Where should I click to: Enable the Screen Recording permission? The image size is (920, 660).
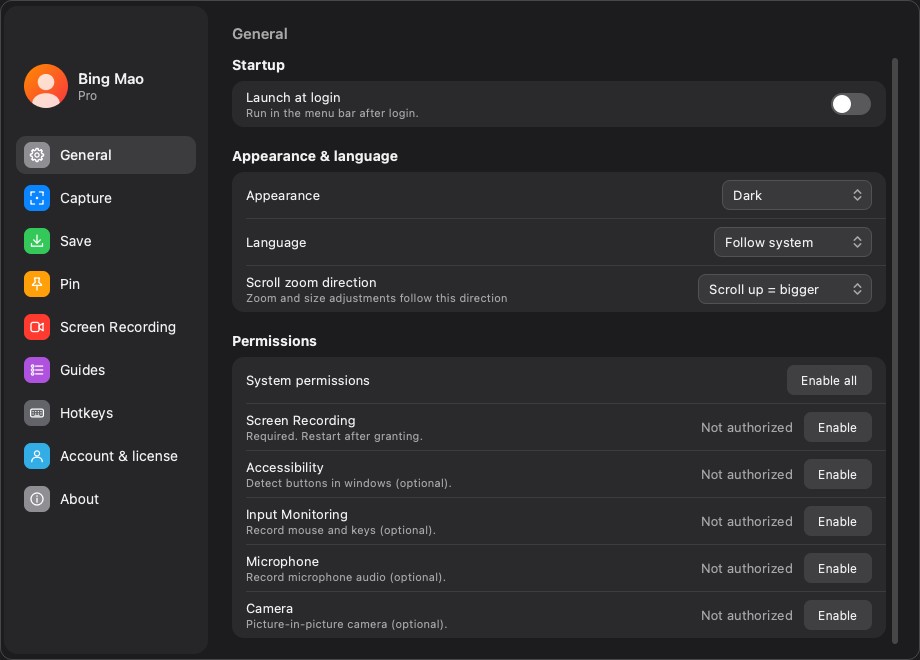[837, 428]
